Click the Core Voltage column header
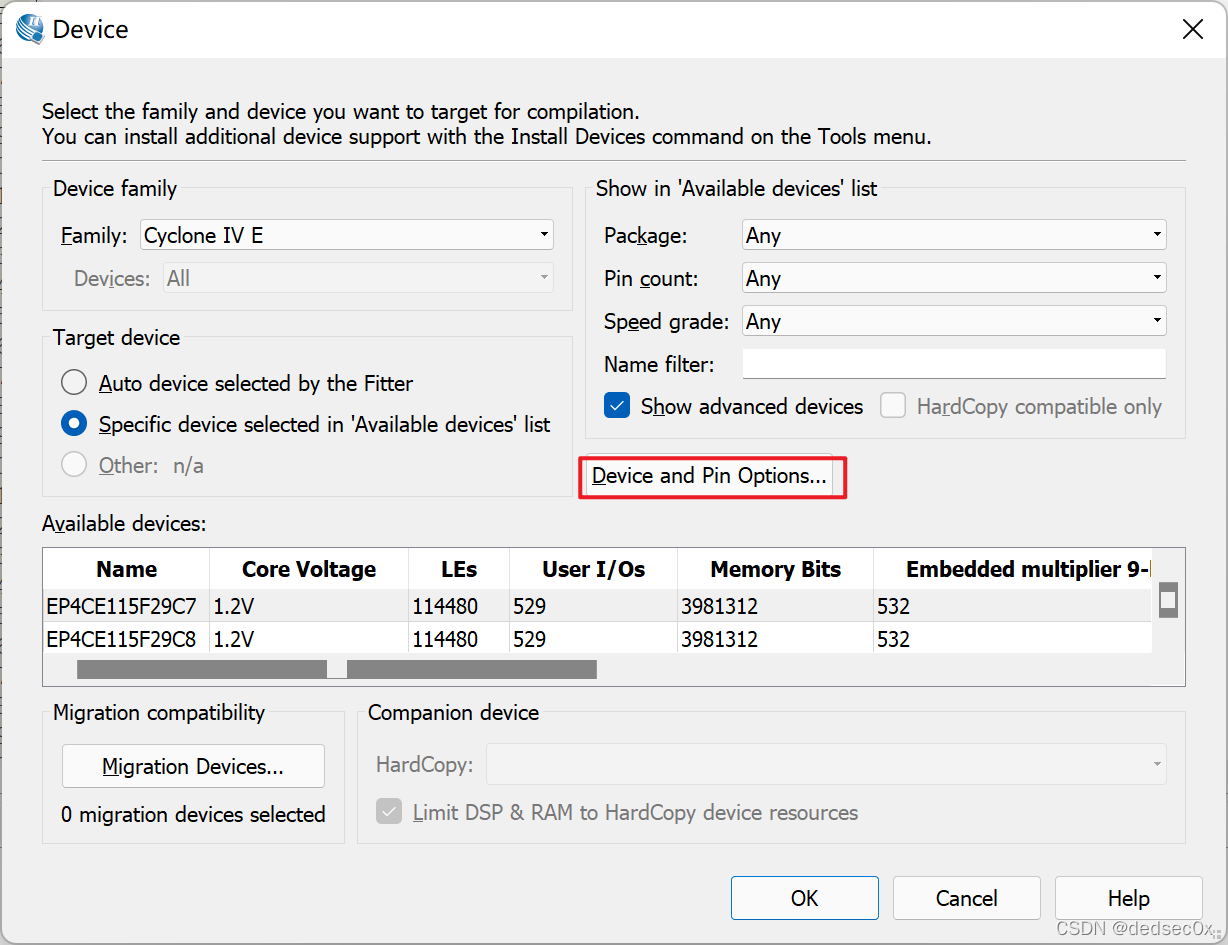 [309, 569]
